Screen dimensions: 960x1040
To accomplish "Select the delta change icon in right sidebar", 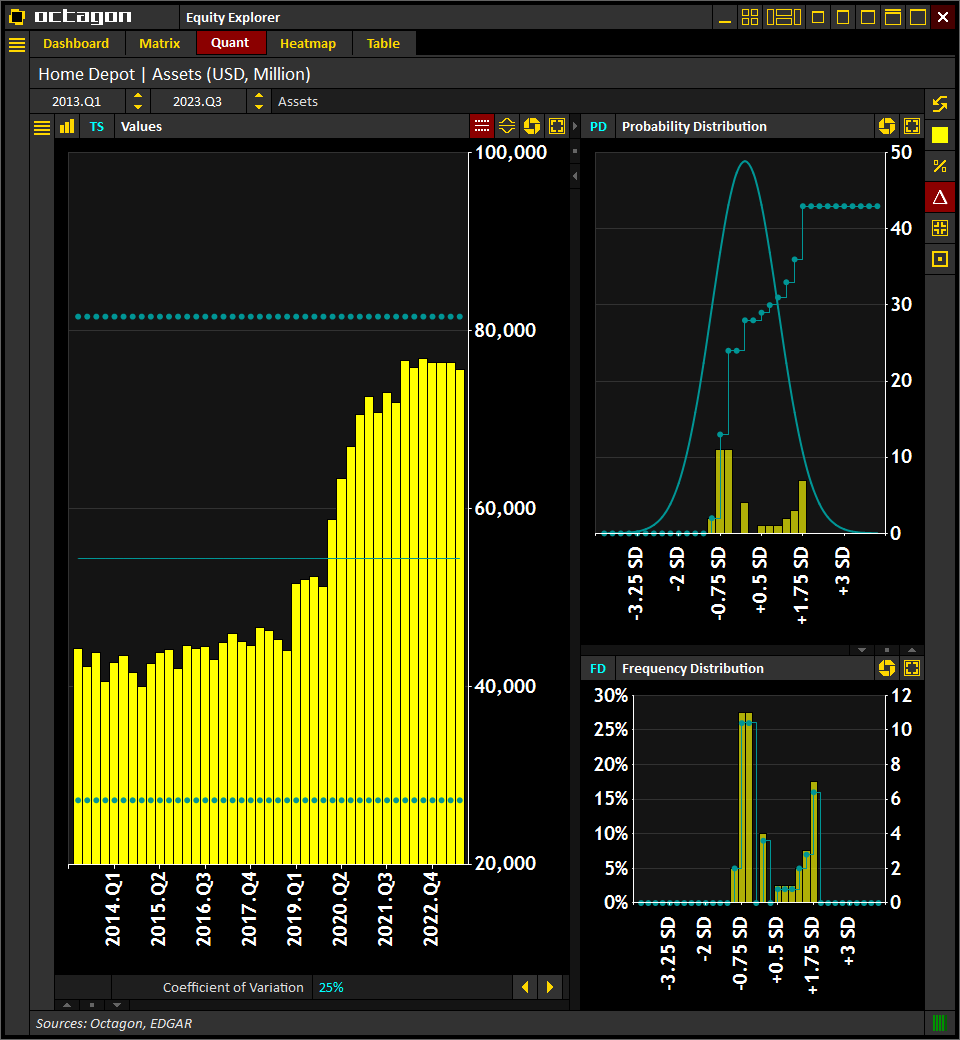I will (x=939, y=197).
